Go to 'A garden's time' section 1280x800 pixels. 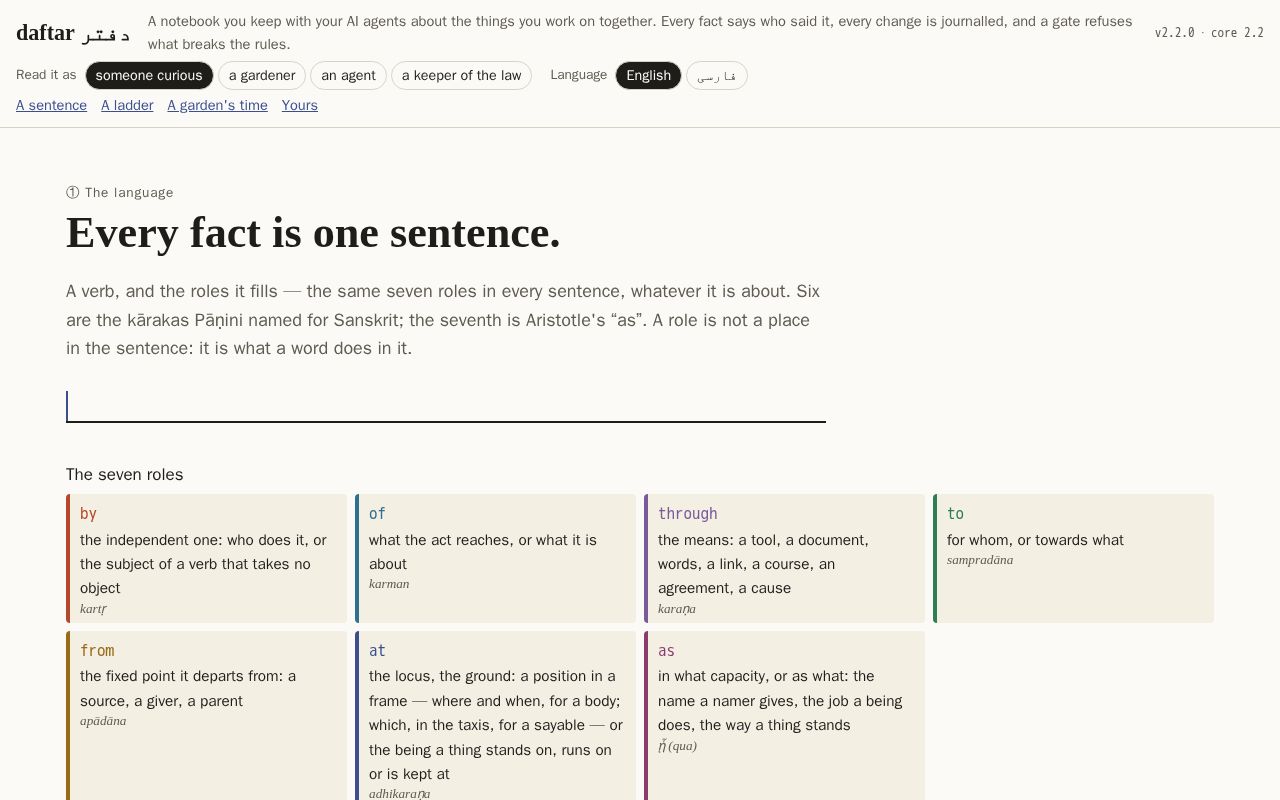(217, 105)
